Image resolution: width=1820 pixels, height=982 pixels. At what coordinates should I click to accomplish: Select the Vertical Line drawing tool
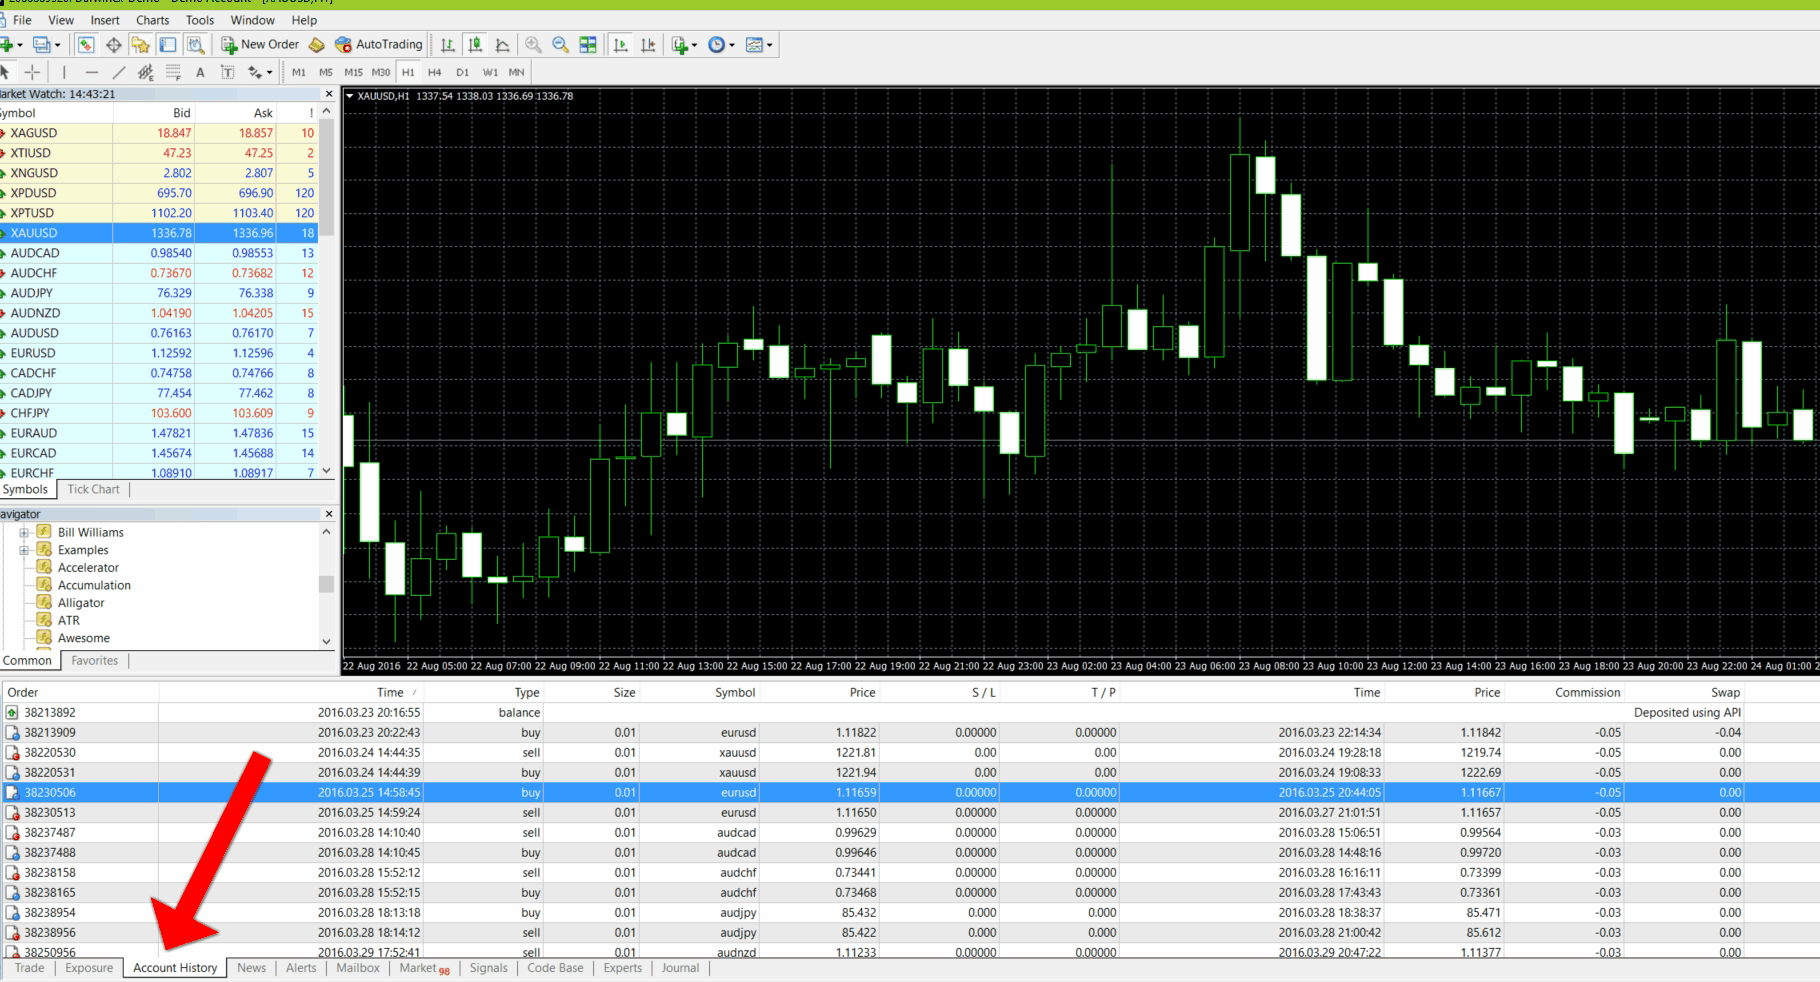point(64,72)
